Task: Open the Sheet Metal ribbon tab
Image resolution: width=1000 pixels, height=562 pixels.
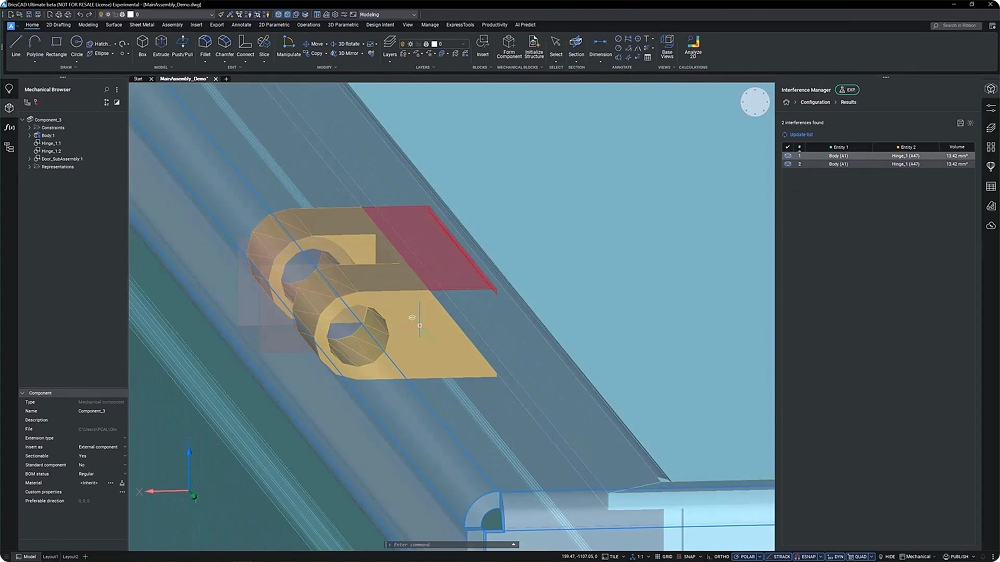Action: click(x=141, y=25)
